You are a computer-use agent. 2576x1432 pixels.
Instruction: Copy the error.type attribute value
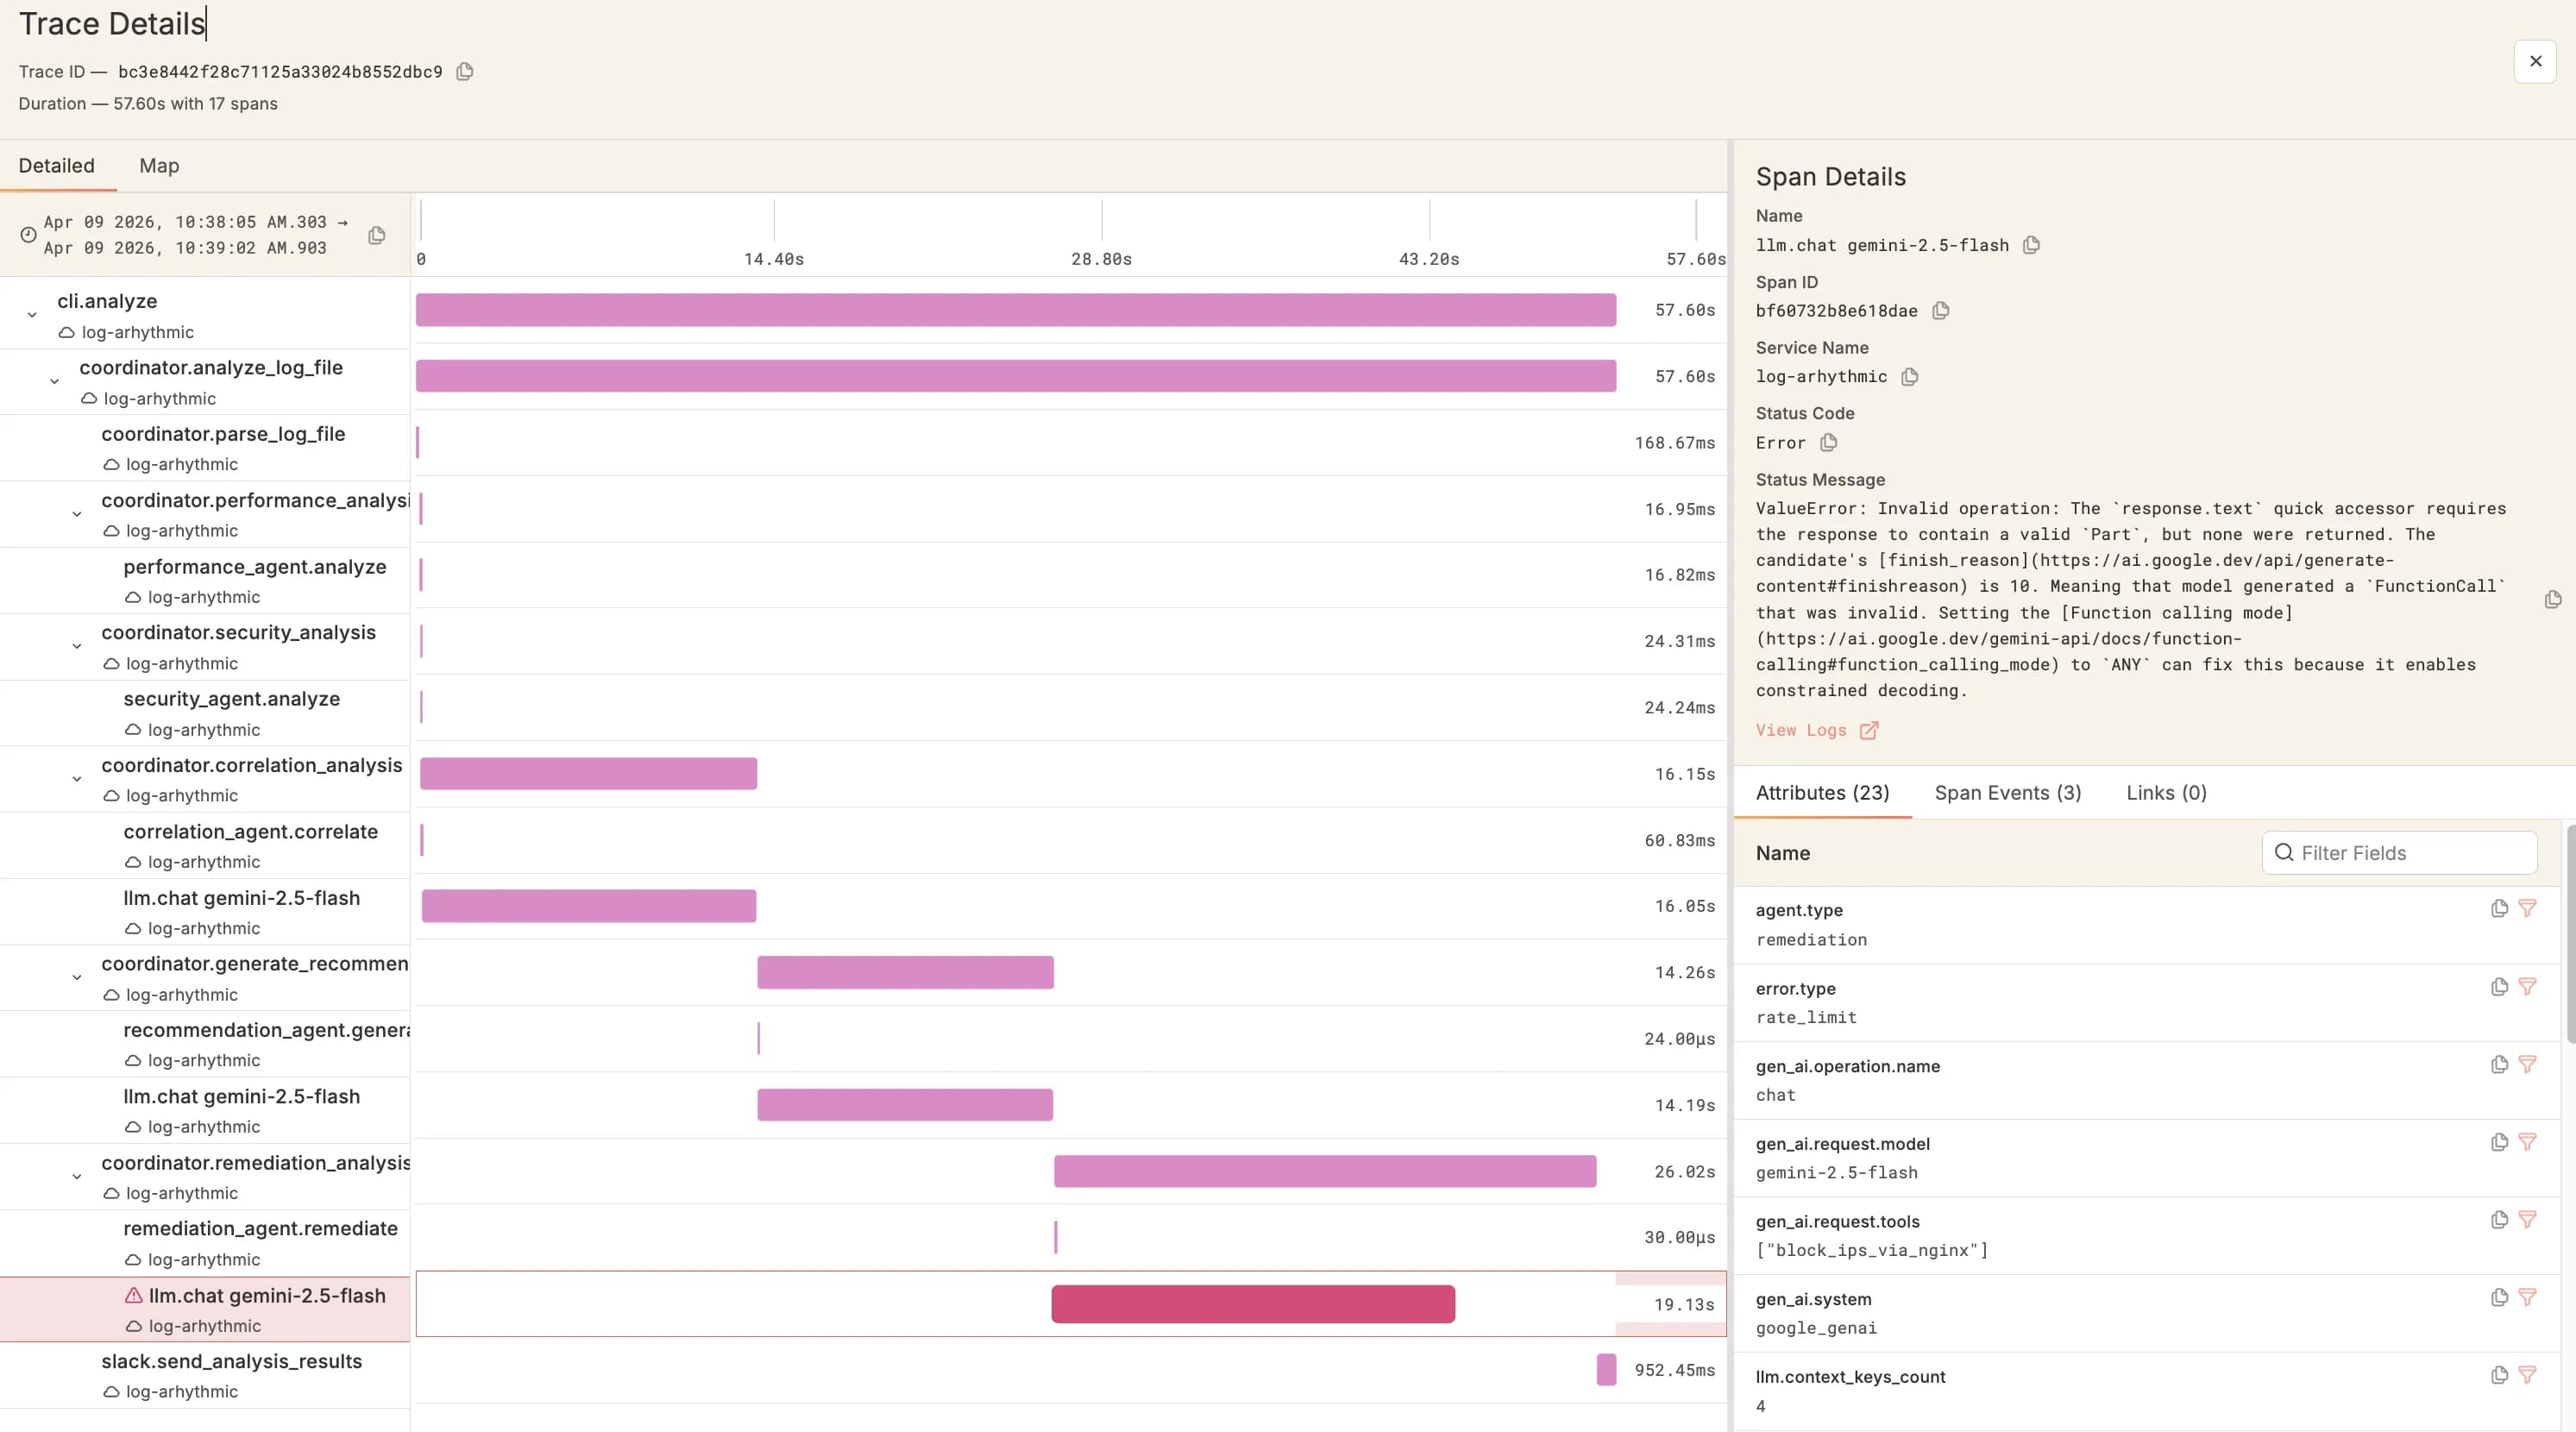coord(2499,987)
